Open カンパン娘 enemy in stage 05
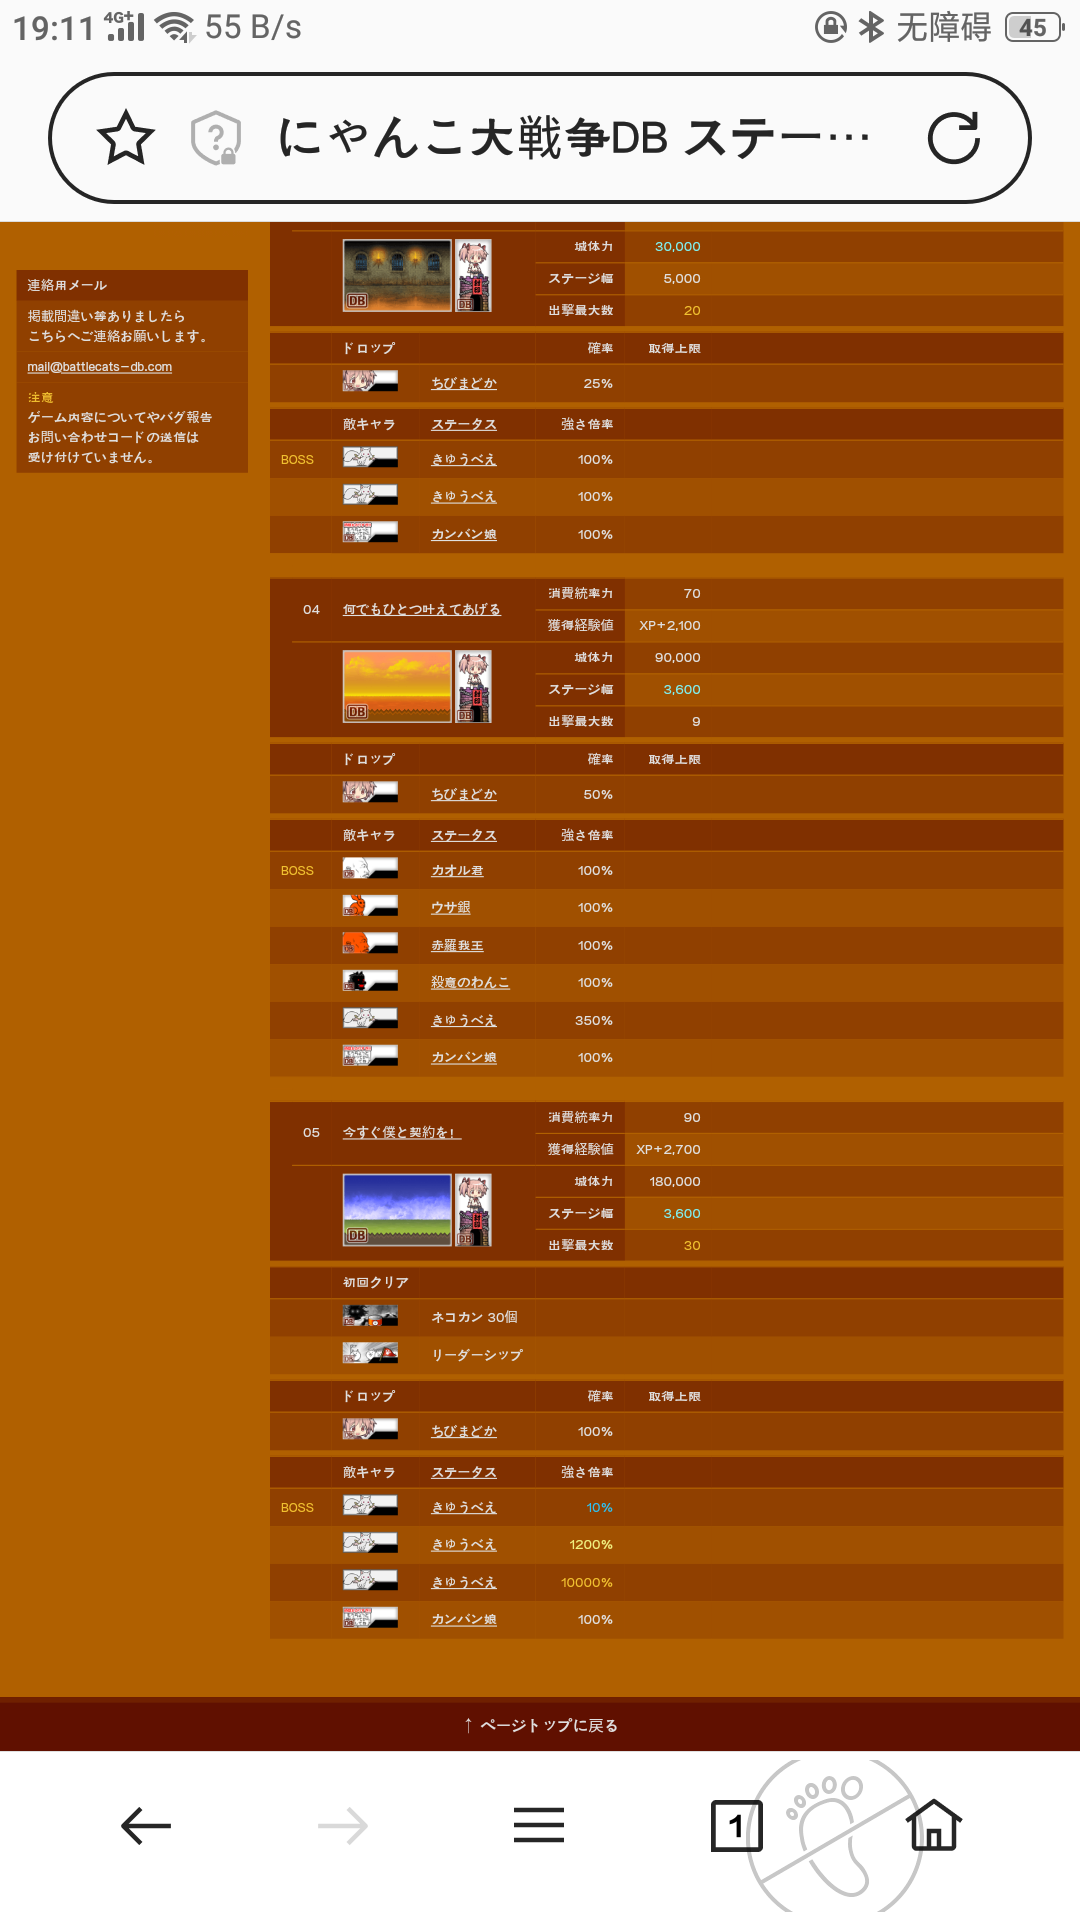 click(463, 1620)
